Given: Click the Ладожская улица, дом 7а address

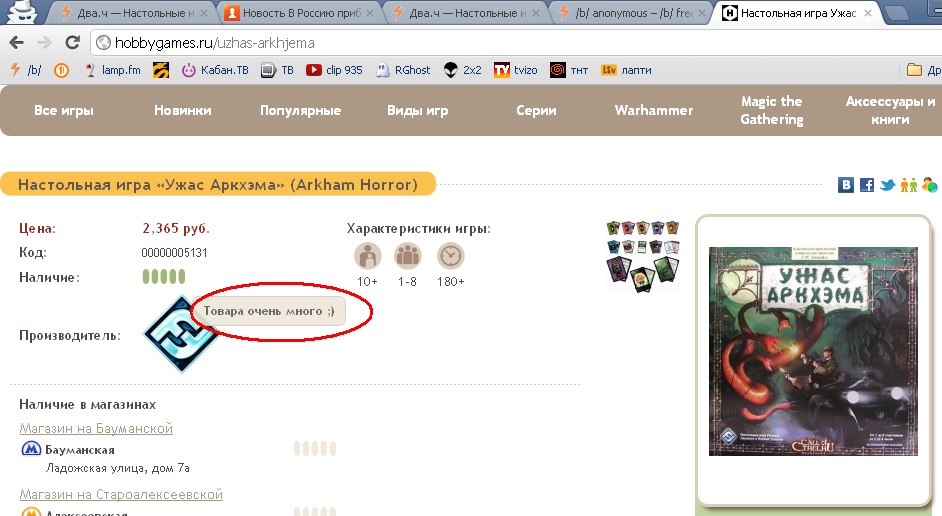Looking at the screenshot, I should click(x=118, y=468).
